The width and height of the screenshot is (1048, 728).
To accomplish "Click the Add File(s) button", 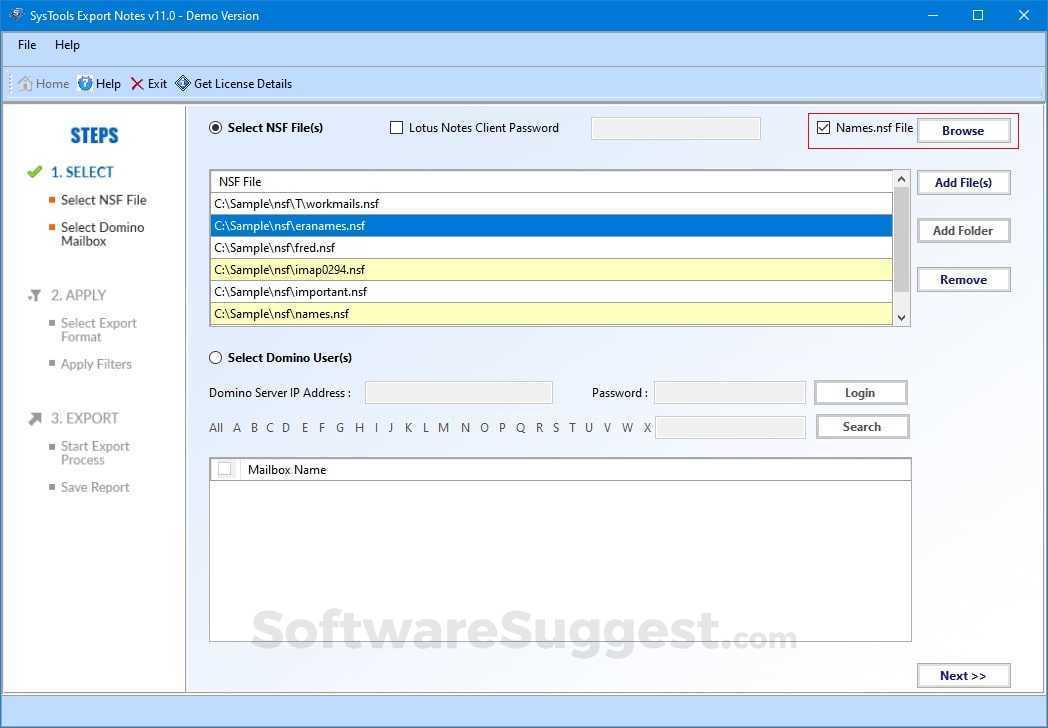I will coord(962,182).
